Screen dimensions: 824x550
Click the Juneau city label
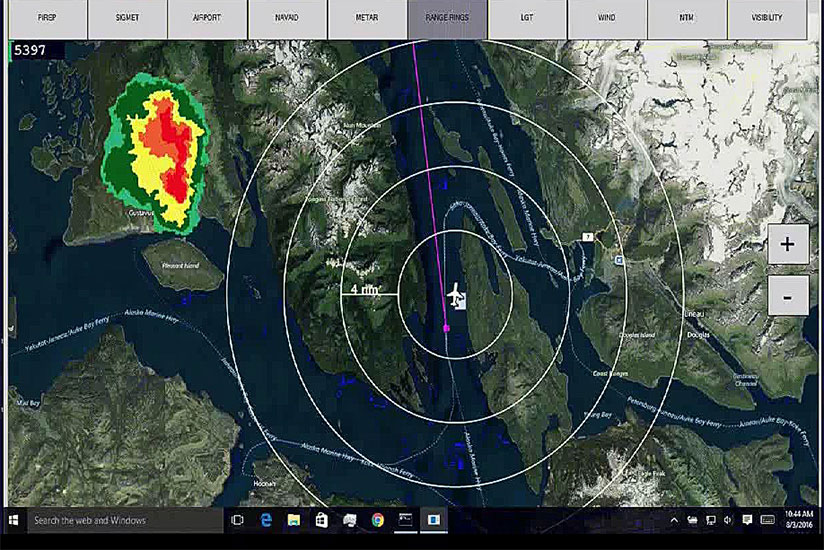(x=694, y=314)
